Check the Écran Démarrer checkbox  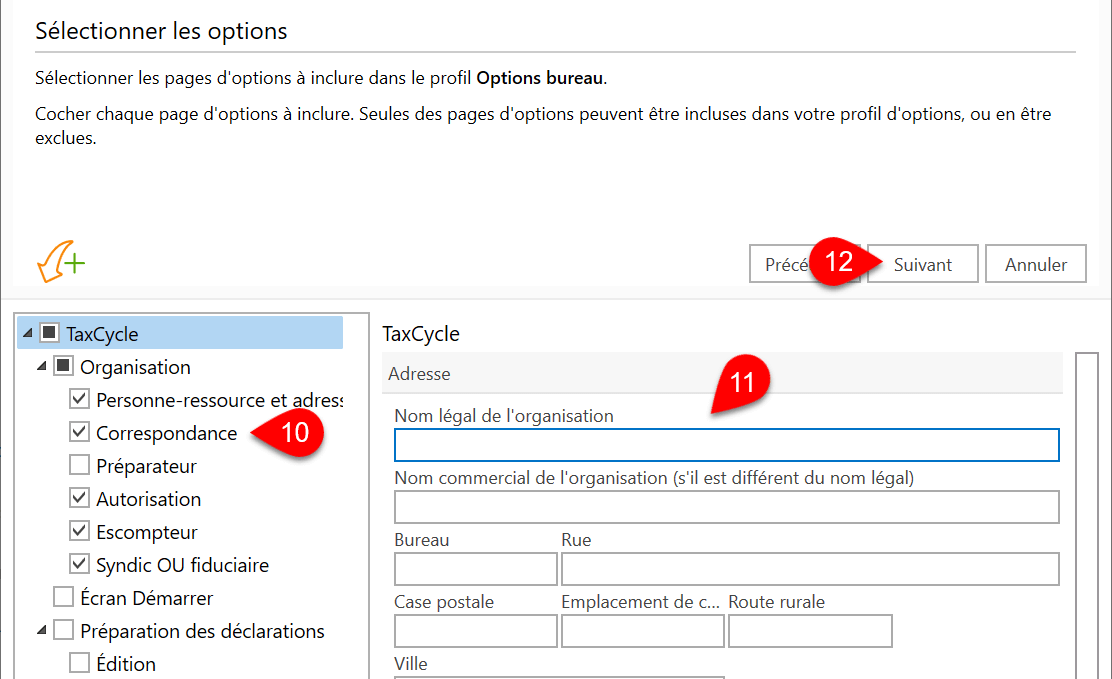(x=63, y=597)
